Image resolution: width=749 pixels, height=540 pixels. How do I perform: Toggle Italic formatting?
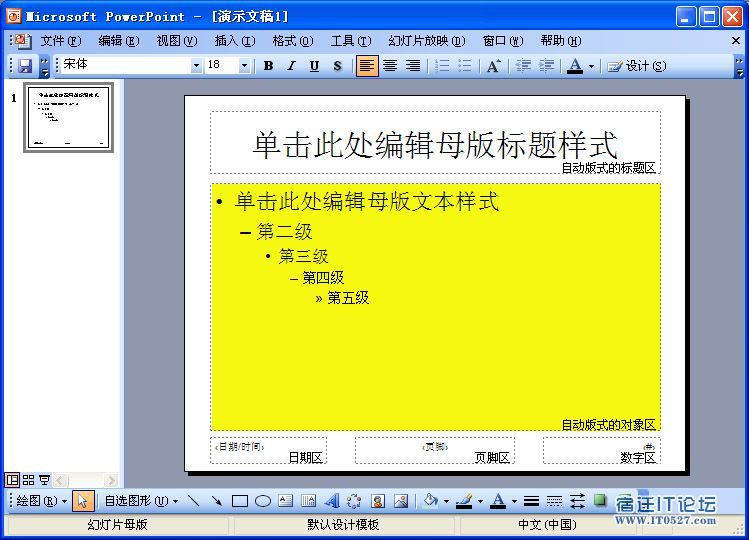point(291,65)
